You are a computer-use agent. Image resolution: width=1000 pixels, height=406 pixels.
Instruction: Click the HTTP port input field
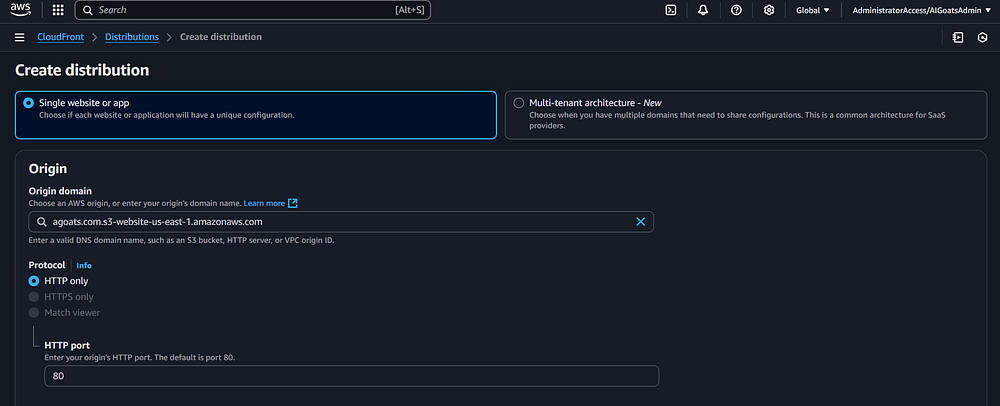coord(351,376)
